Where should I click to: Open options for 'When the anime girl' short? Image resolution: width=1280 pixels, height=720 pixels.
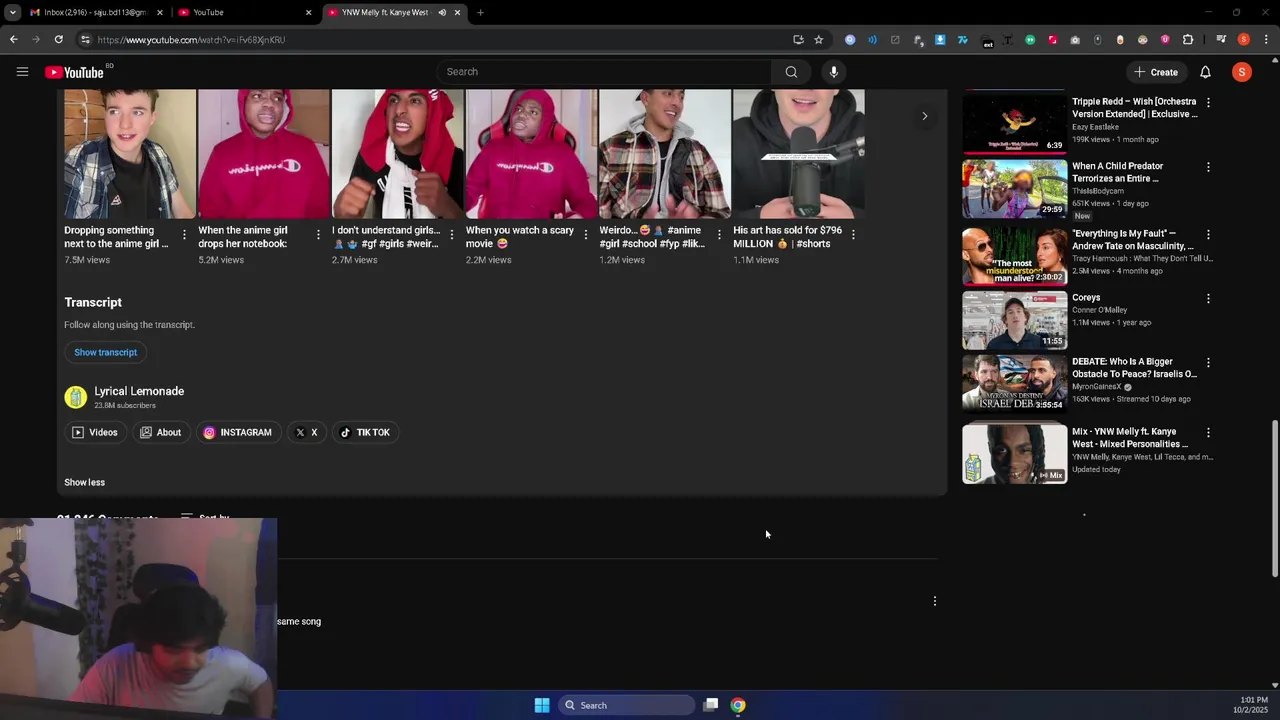click(318, 235)
